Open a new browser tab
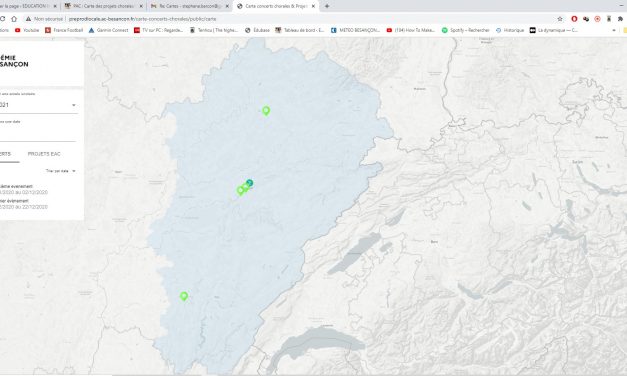The image size is (627, 376). pyautogui.click(x=327, y=6)
